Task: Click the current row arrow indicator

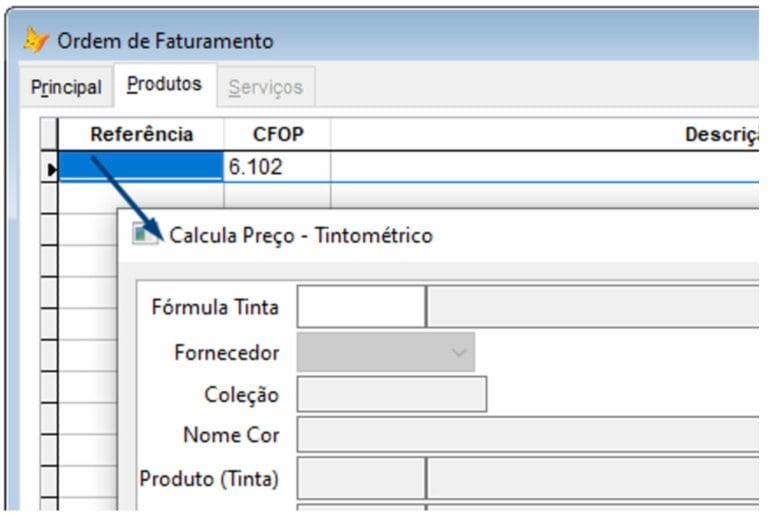Action: point(51,170)
